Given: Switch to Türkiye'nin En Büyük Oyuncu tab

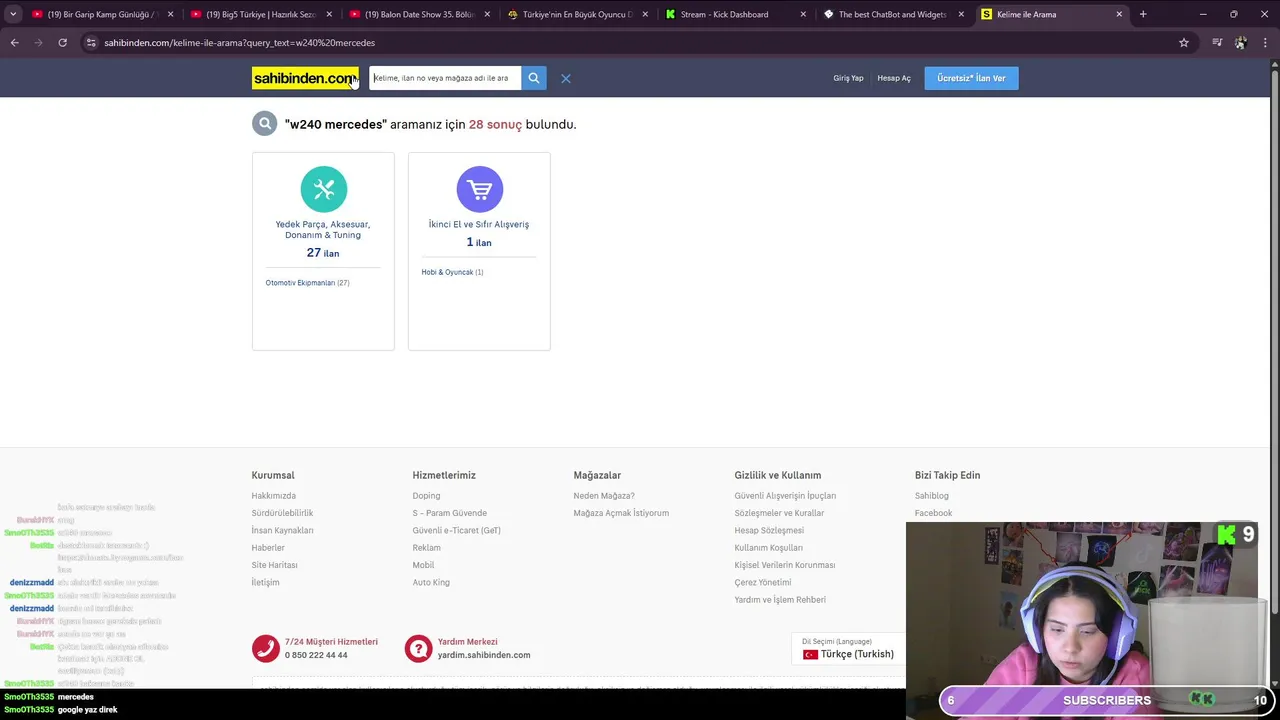Looking at the screenshot, I should (x=579, y=14).
